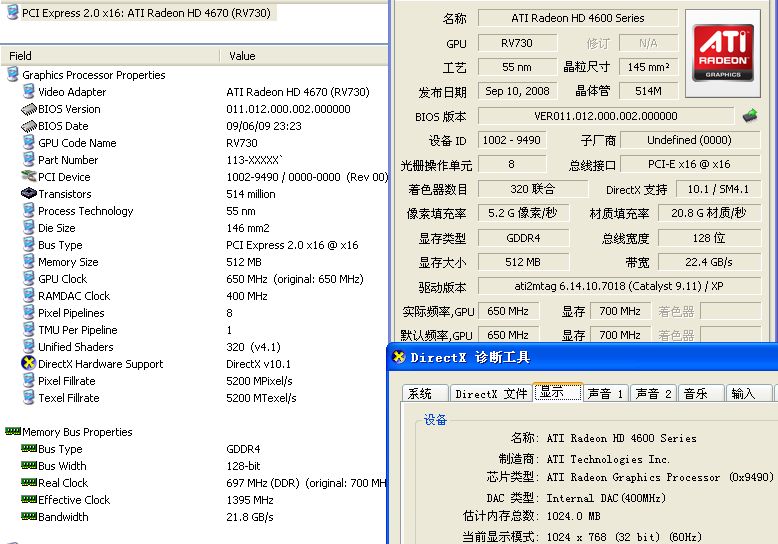Screen dimensions: 778x544
Task: Click the BIOS Version chip icon
Action: [x=29, y=109]
